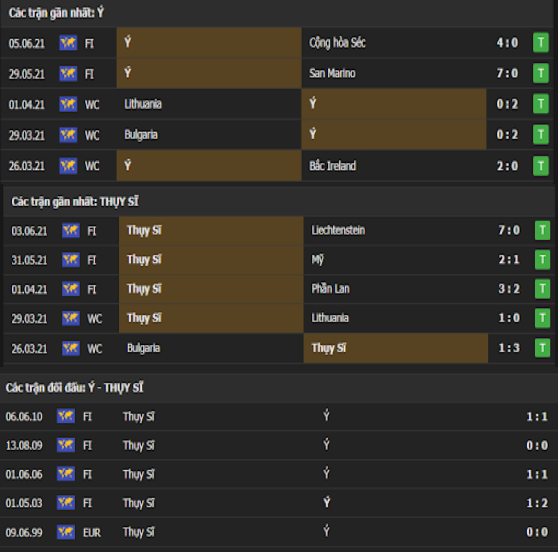The height and width of the screenshot is (552, 558).
Task: Click the 7 : 0 score for Ý vs San Marino
Action: 507,73
